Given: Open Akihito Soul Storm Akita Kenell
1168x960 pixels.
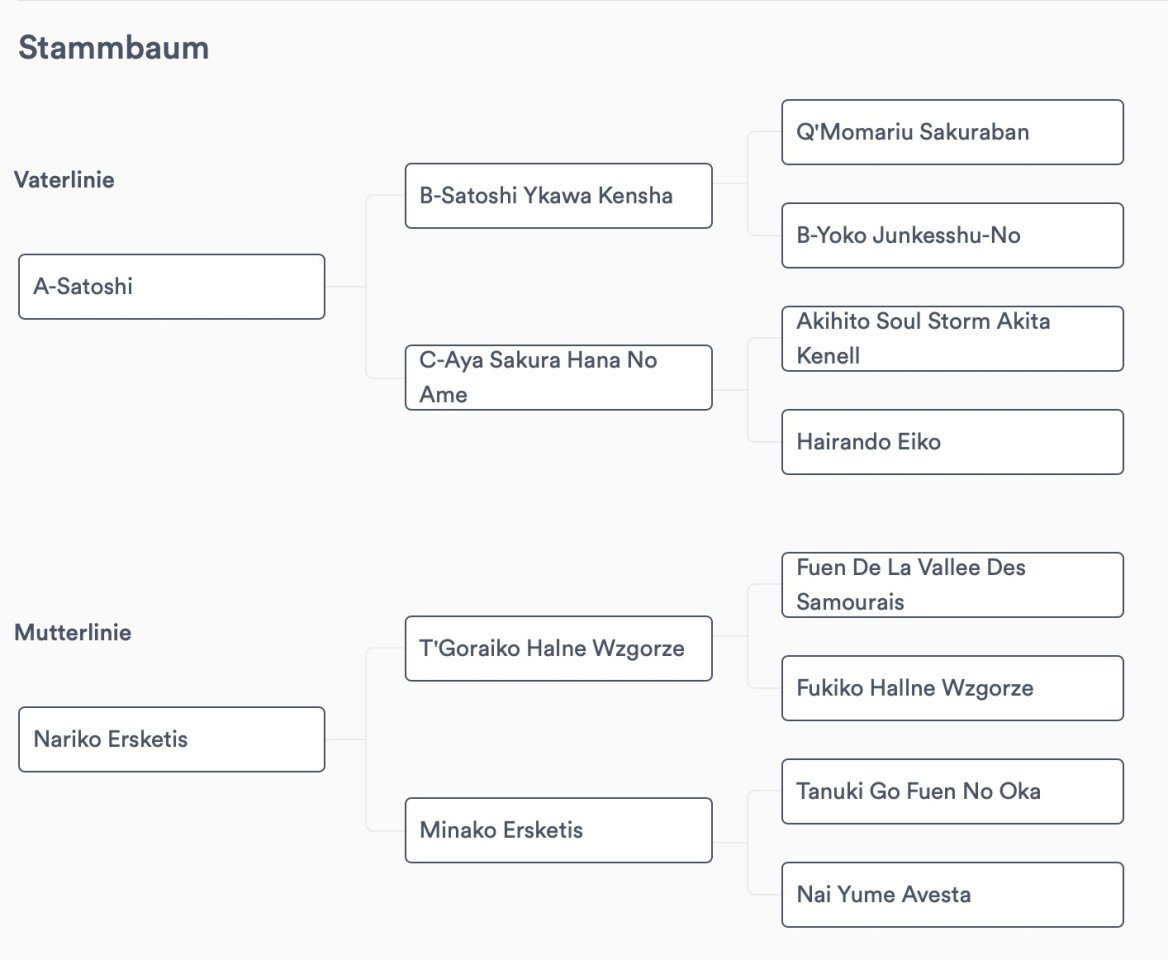Looking at the screenshot, I should [x=952, y=339].
